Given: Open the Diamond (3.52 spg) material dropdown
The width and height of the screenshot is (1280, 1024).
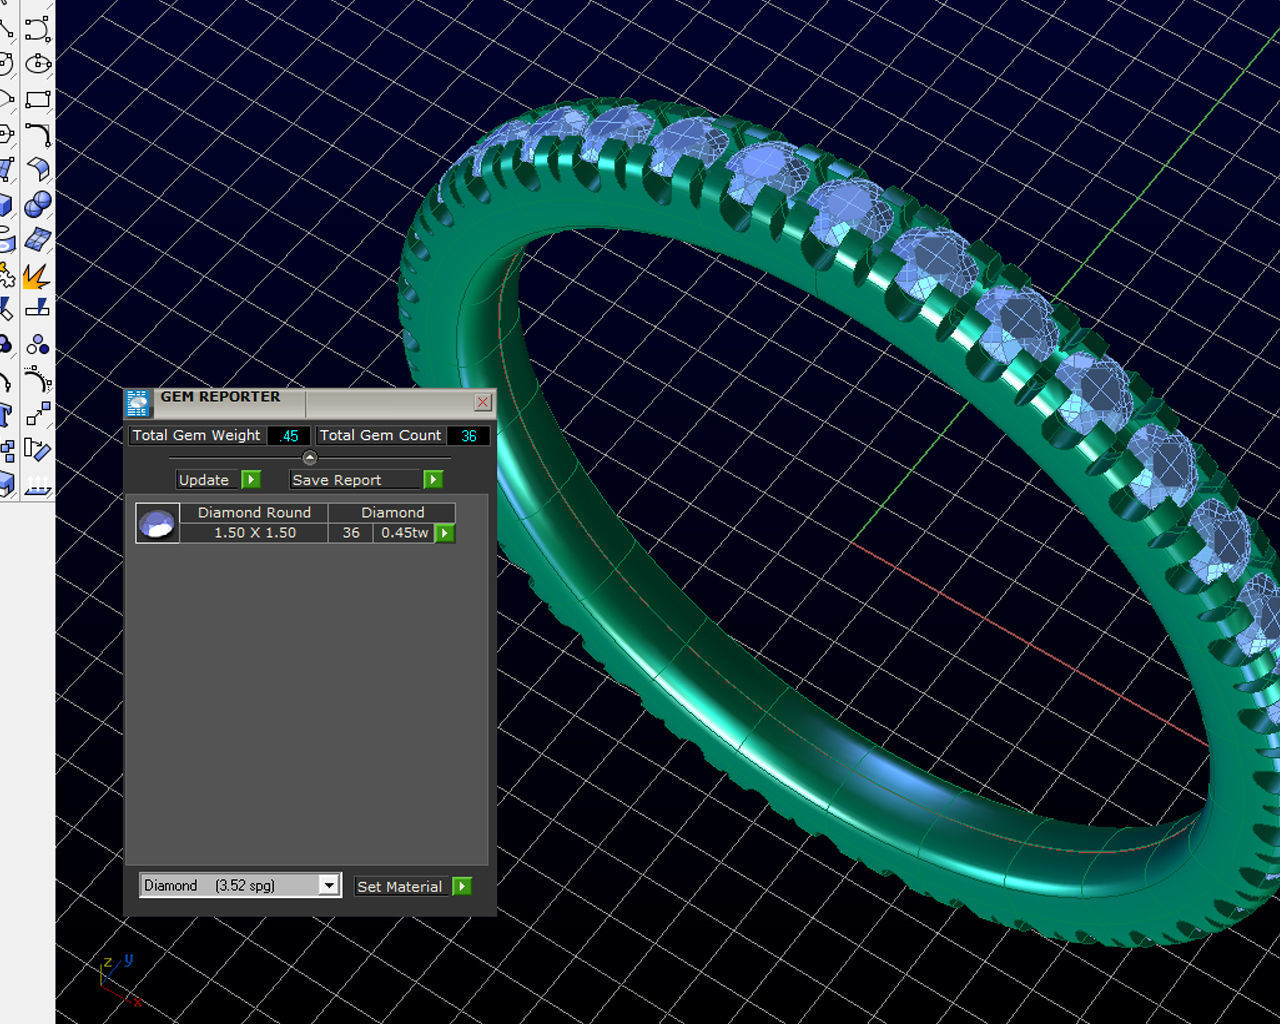Looking at the screenshot, I should coord(328,885).
